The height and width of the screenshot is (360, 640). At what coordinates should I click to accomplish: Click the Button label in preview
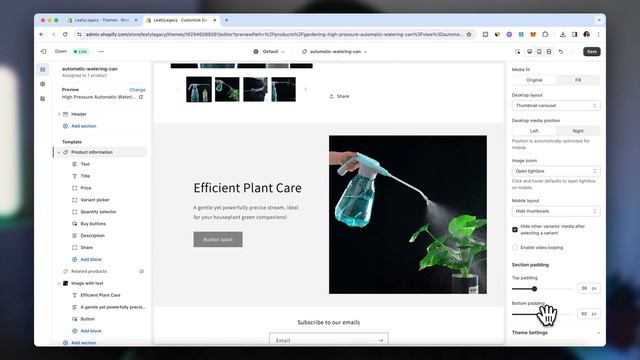tap(218, 240)
